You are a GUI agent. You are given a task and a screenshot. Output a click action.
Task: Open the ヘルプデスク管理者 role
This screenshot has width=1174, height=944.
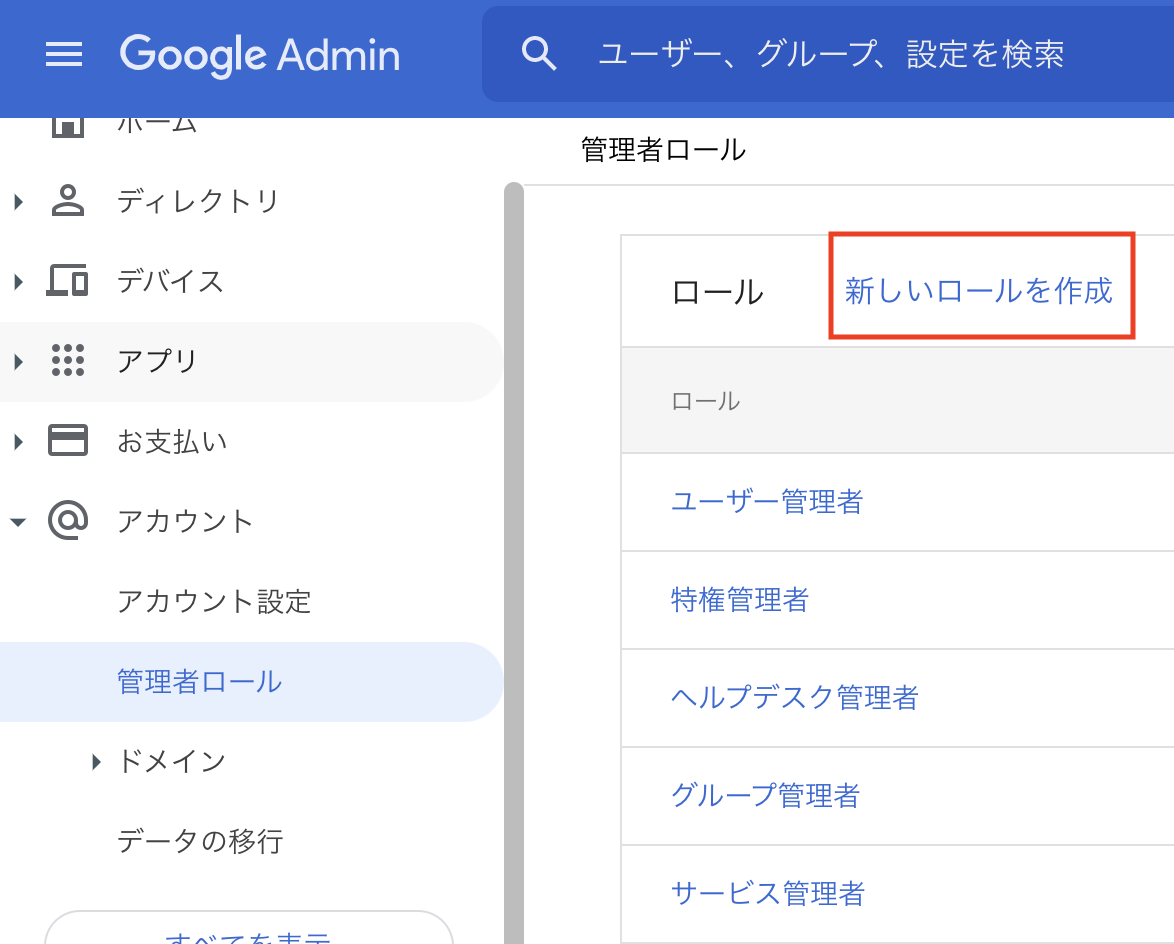[x=794, y=698]
